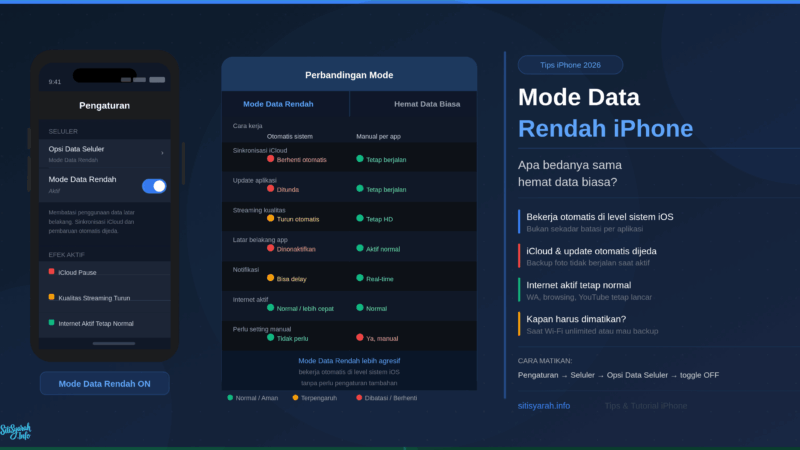Click green dot in Sinkronisasi iCloud row
The image size is (800, 450).
click(x=360, y=159)
